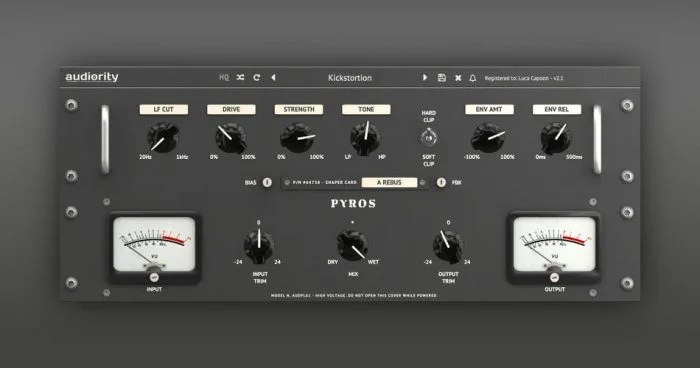Viewport: 700px width, 368px height.
Task: Click the 500ms label under ENV REL
Action: 574,157
